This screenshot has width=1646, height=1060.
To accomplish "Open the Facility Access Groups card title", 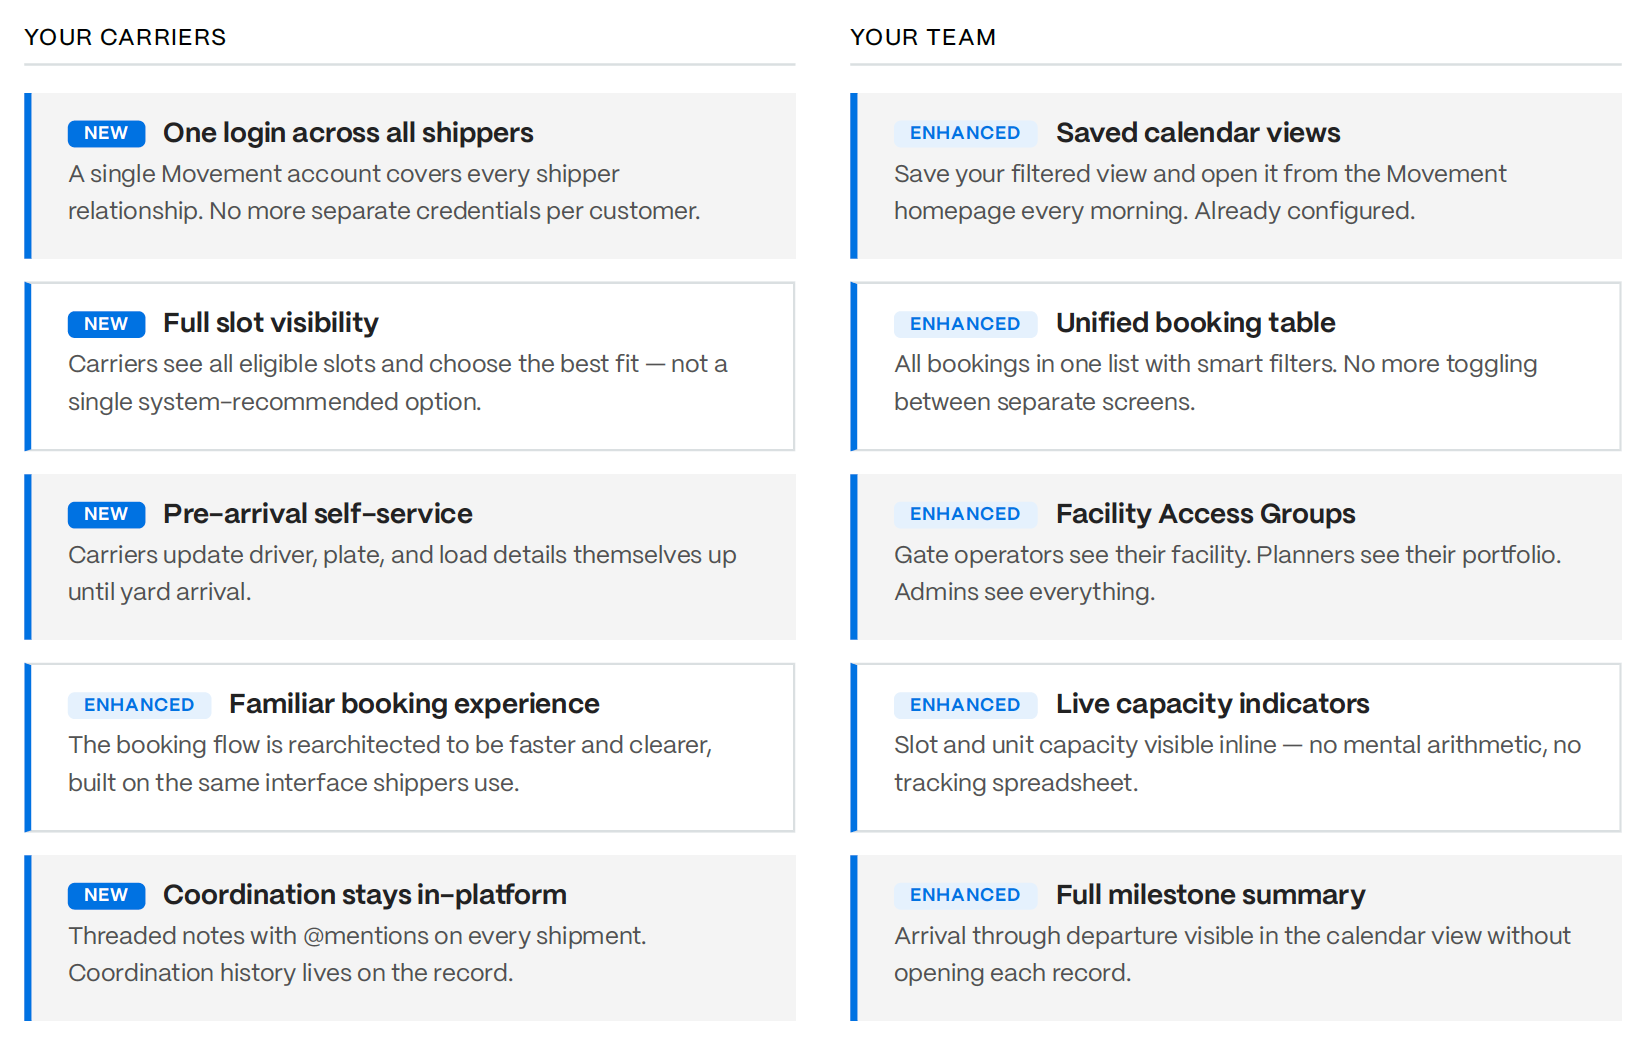I will [1206, 514].
